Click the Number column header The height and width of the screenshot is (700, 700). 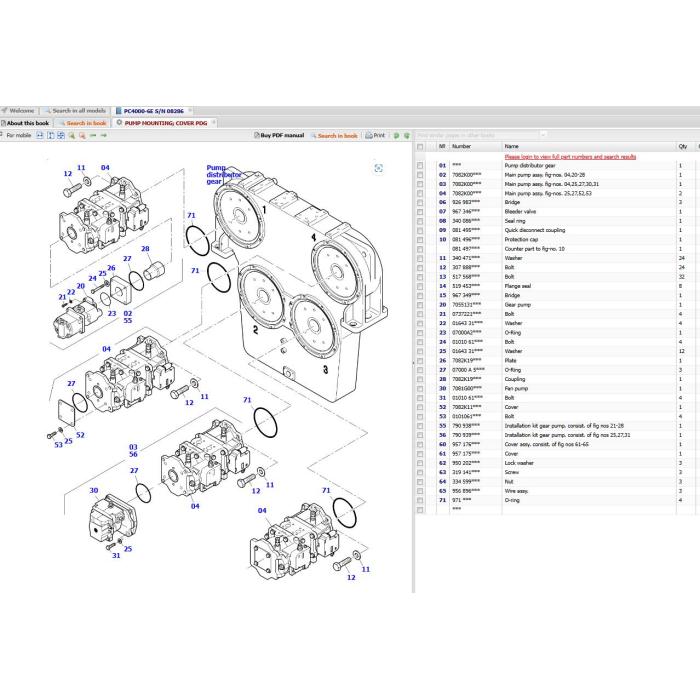pos(462,146)
